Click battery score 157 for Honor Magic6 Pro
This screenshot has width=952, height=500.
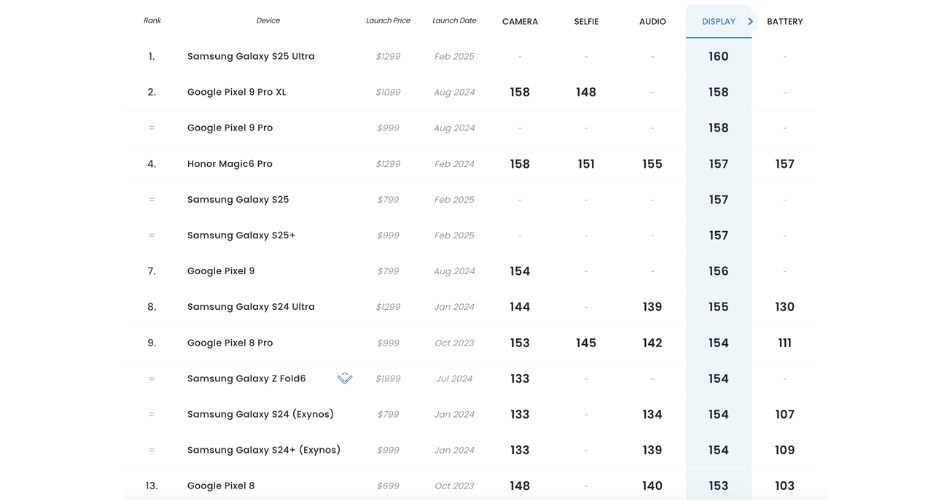pos(784,164)
